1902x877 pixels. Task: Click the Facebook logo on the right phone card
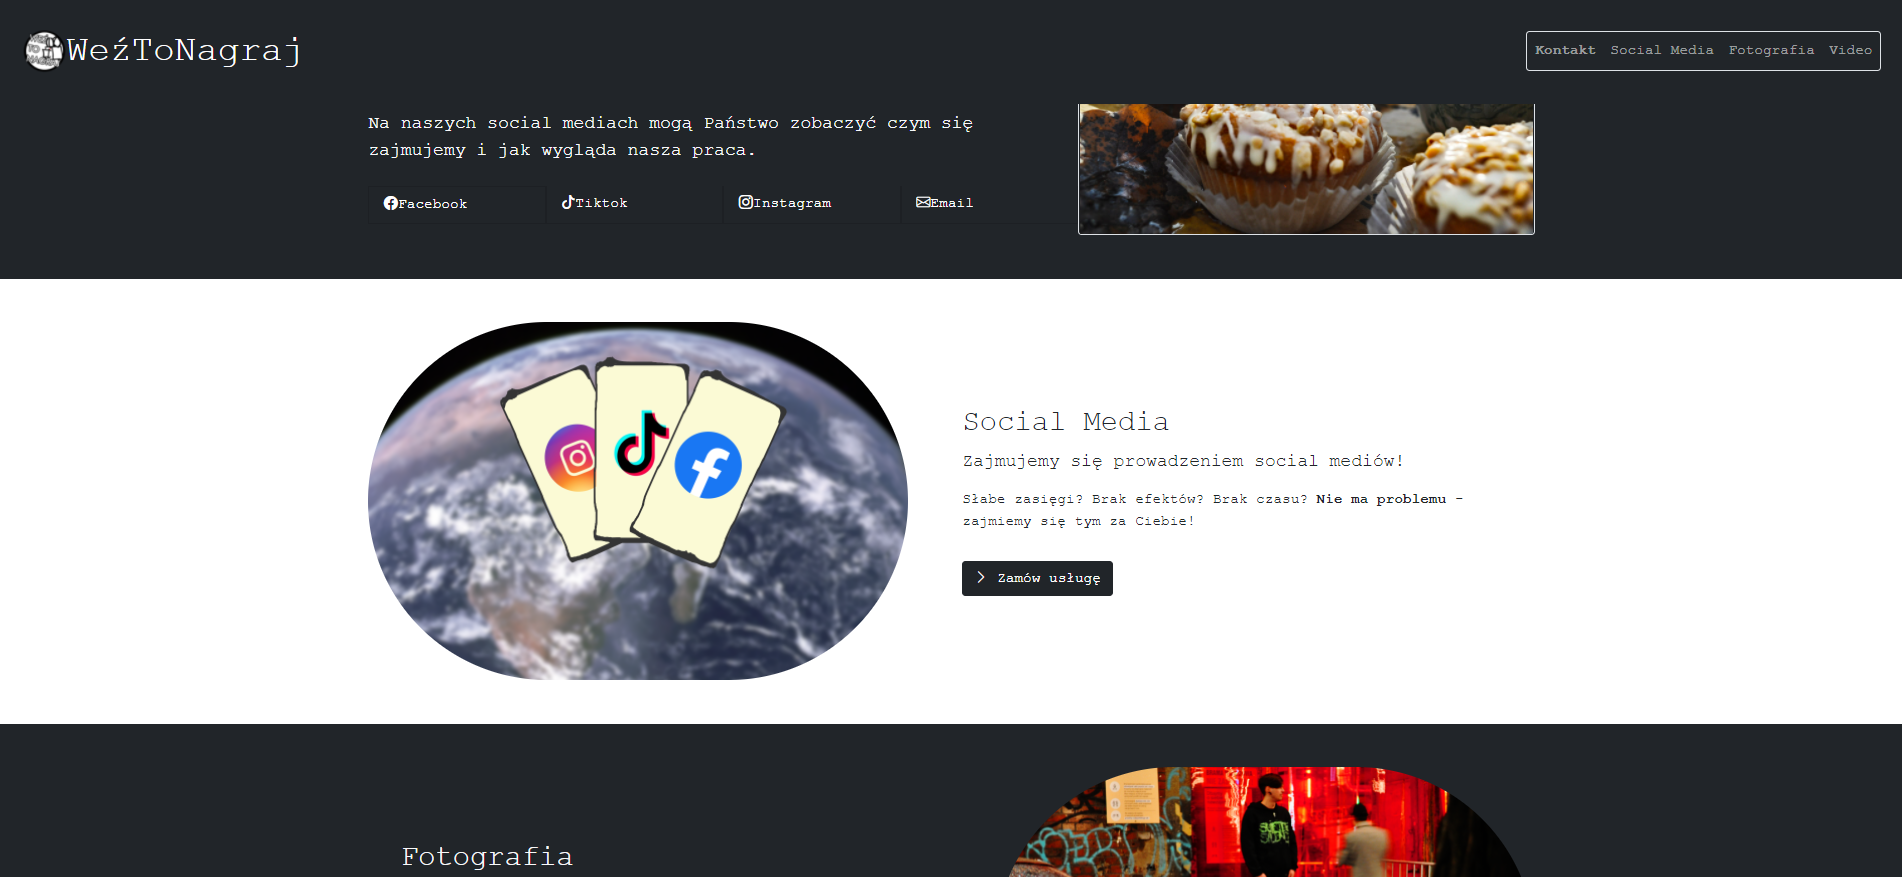(x=708, y=465)
